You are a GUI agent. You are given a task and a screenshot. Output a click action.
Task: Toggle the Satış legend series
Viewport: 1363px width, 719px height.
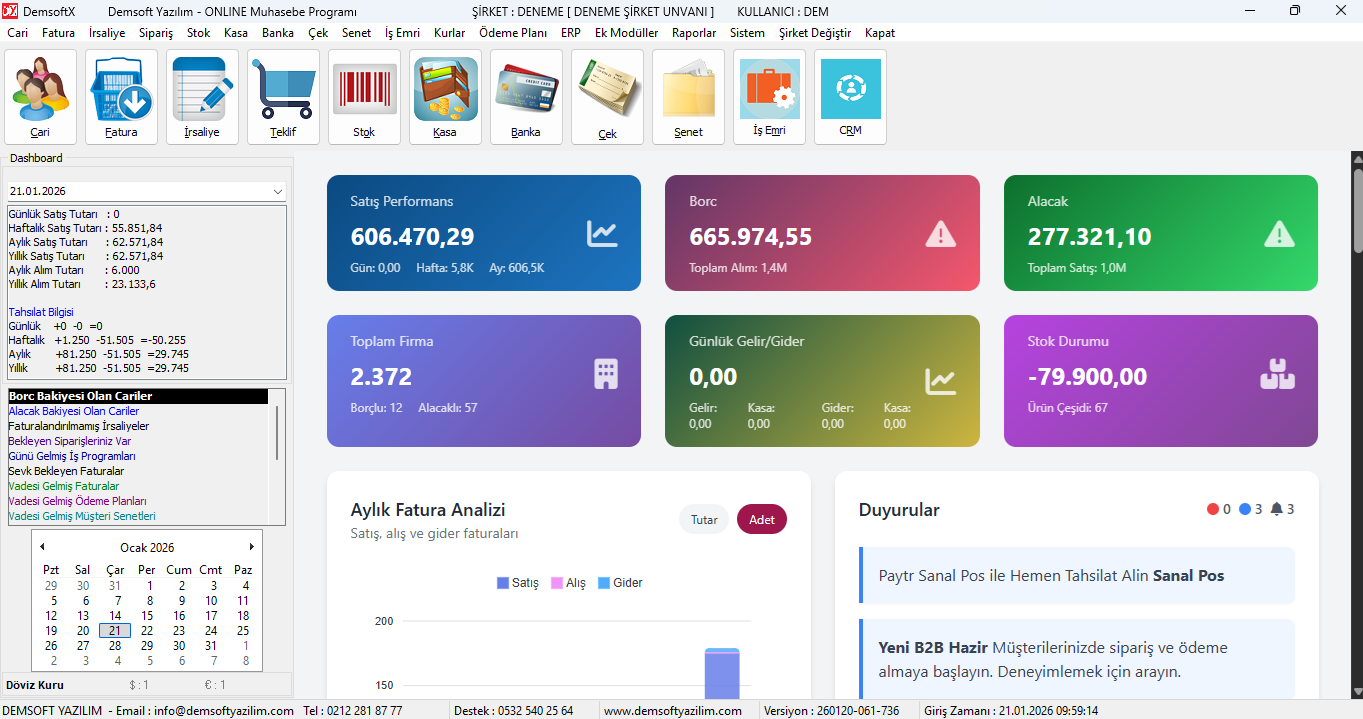point(518,583)
